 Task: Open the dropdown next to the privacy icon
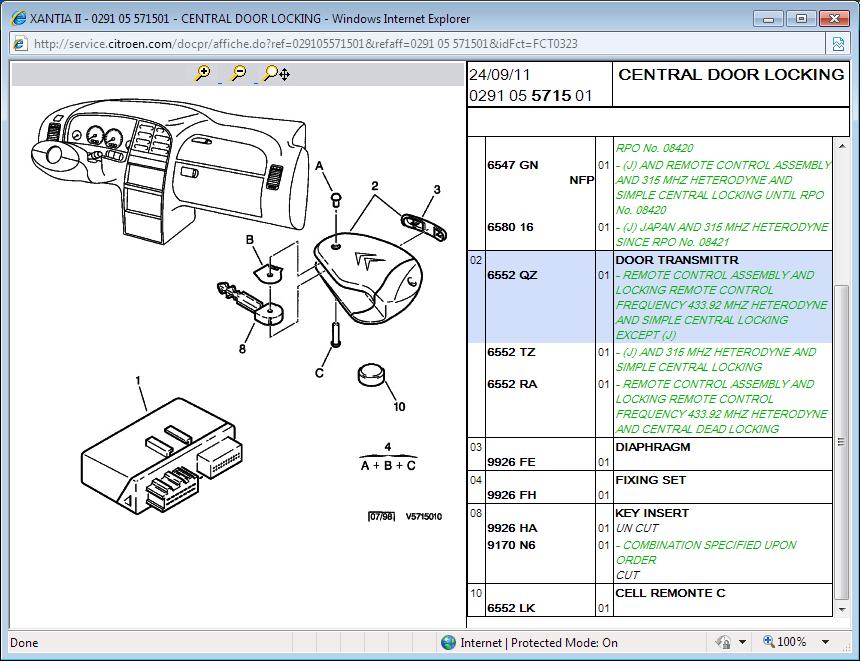tap(742, 642)
